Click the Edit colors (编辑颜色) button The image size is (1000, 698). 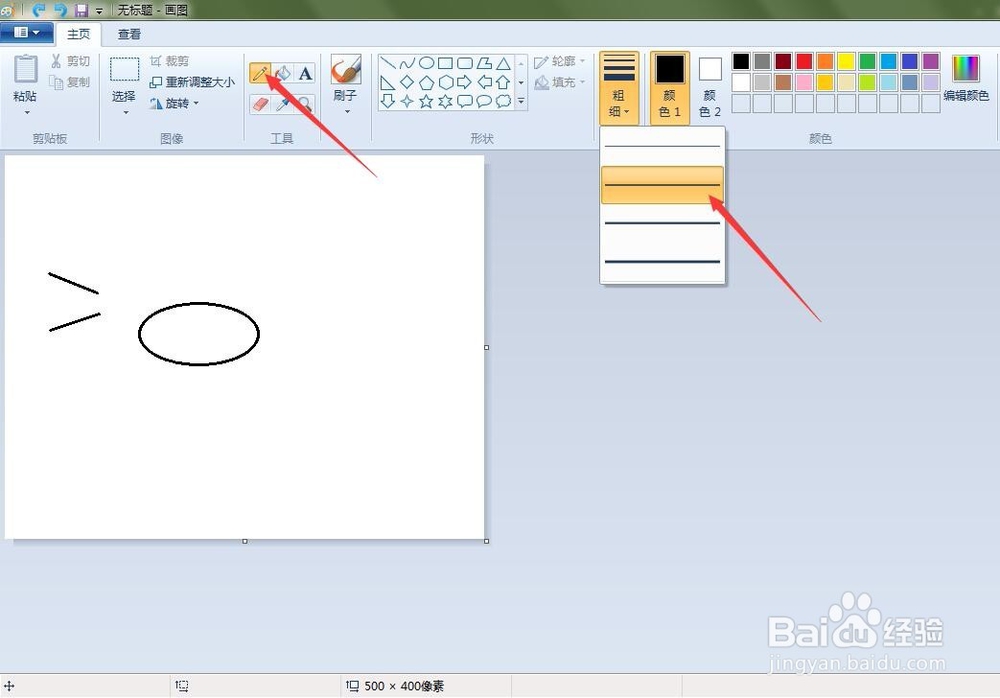click(966, 78)
